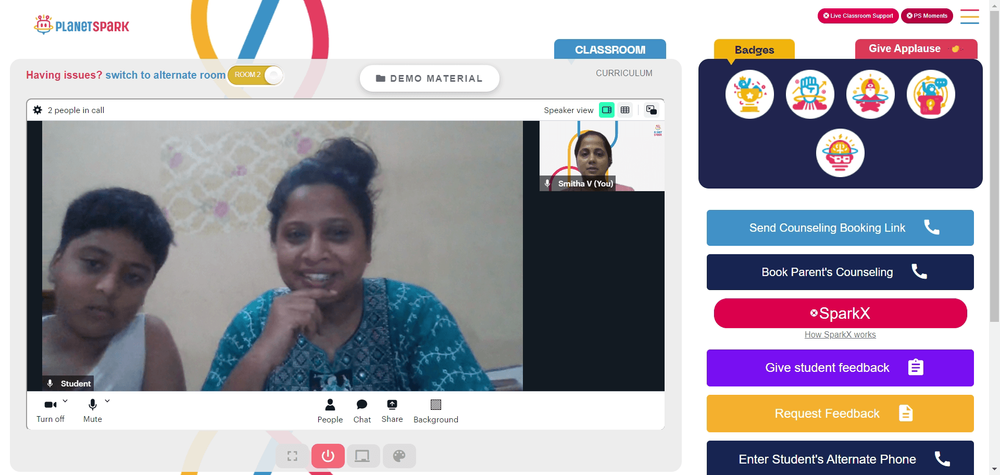Click the laptop screen icon button
The width and height of the screenshot is (1000, 475).
click(363, 456)
